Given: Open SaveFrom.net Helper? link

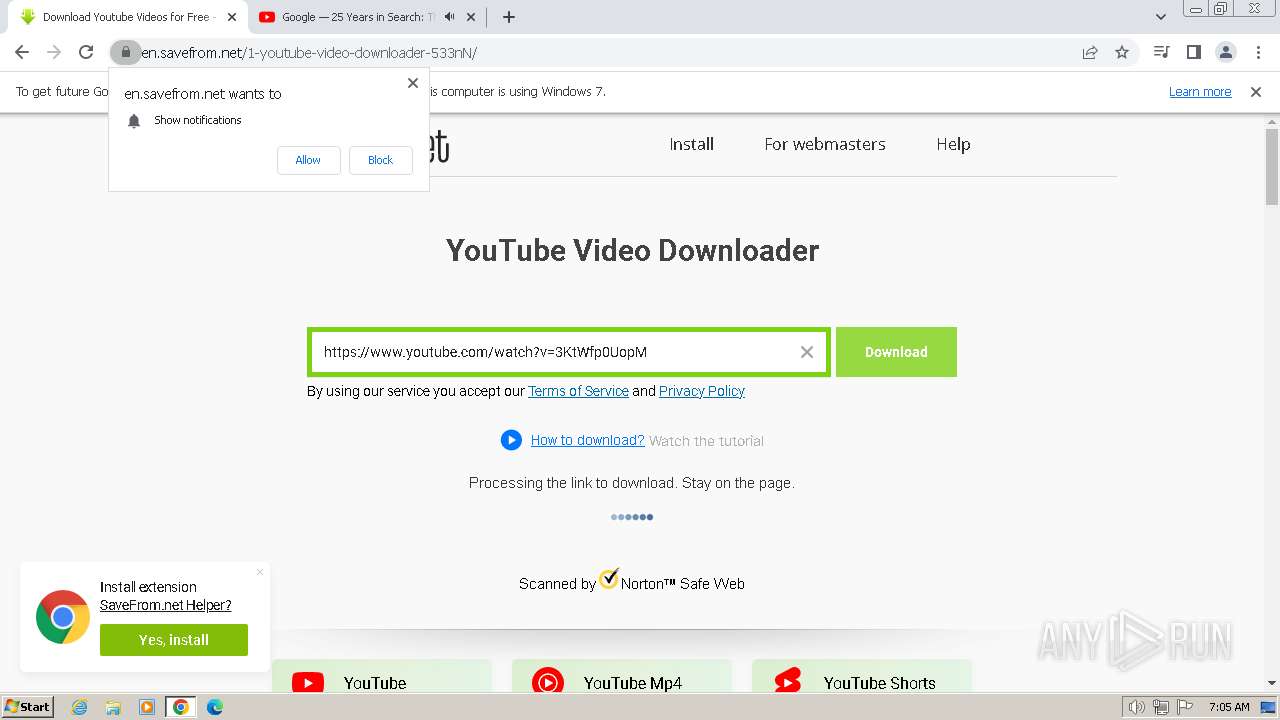Looking at the screenshot, I should click(166, 605).
